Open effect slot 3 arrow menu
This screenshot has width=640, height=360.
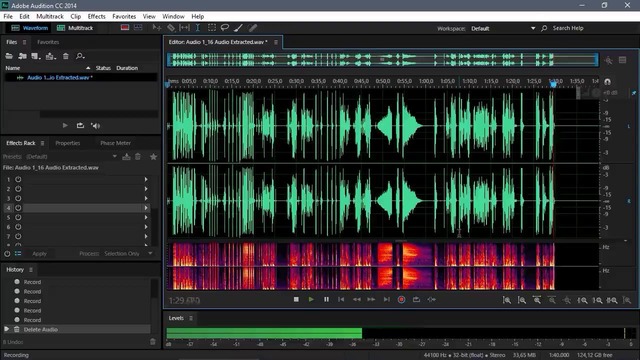tap(146, 198)
